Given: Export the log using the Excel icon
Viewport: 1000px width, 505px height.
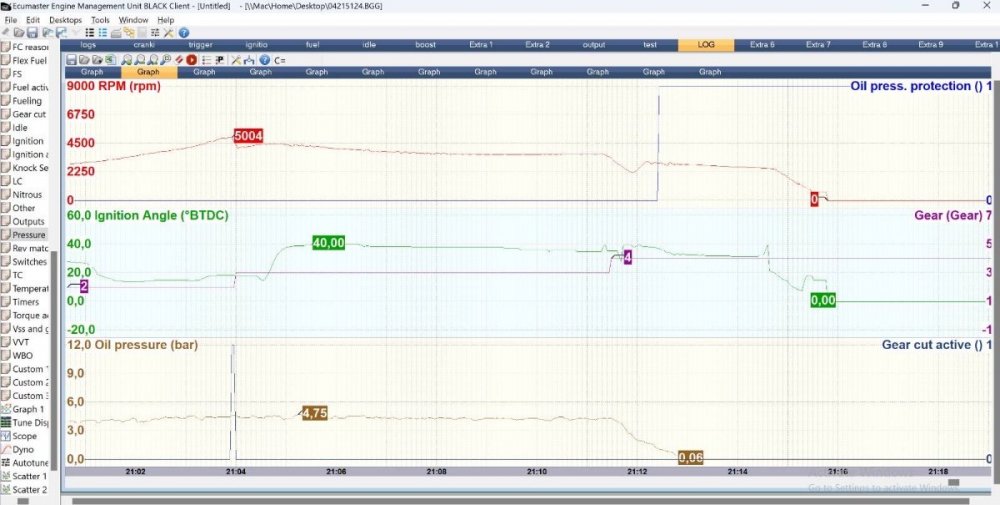Looking at the screenshot, I should point(109,60).
